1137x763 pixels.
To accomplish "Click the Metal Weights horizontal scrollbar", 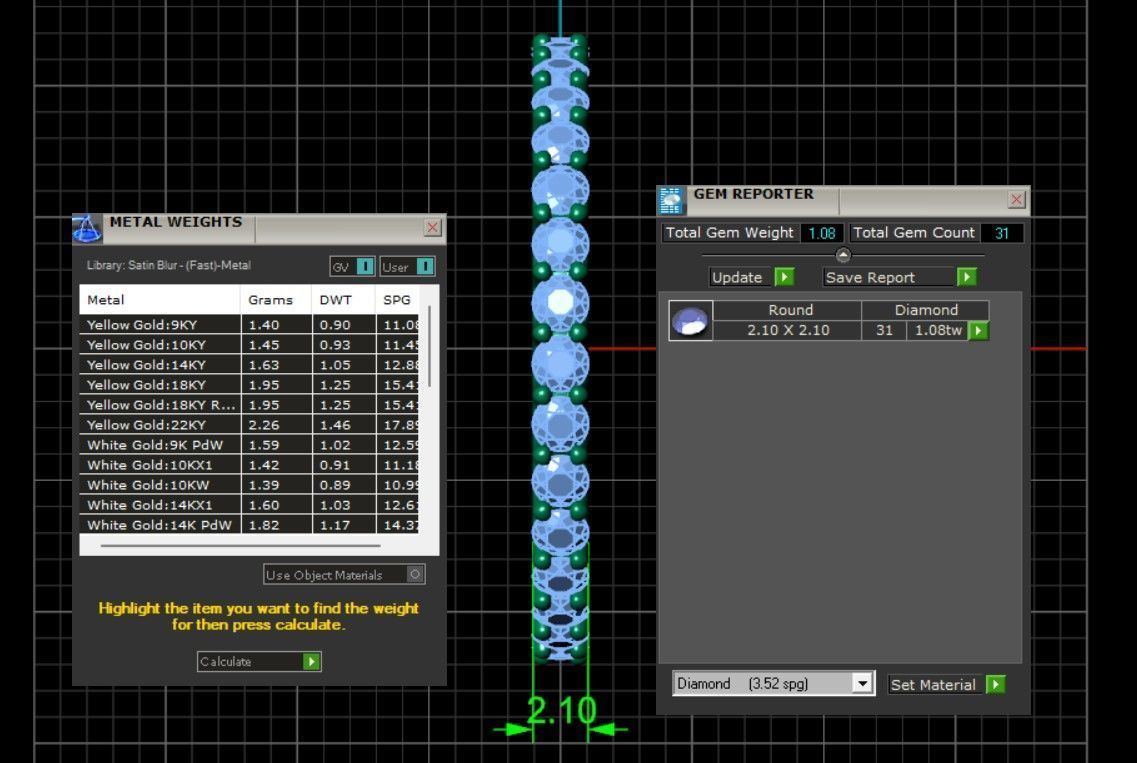I will click(x=241, y=545).
